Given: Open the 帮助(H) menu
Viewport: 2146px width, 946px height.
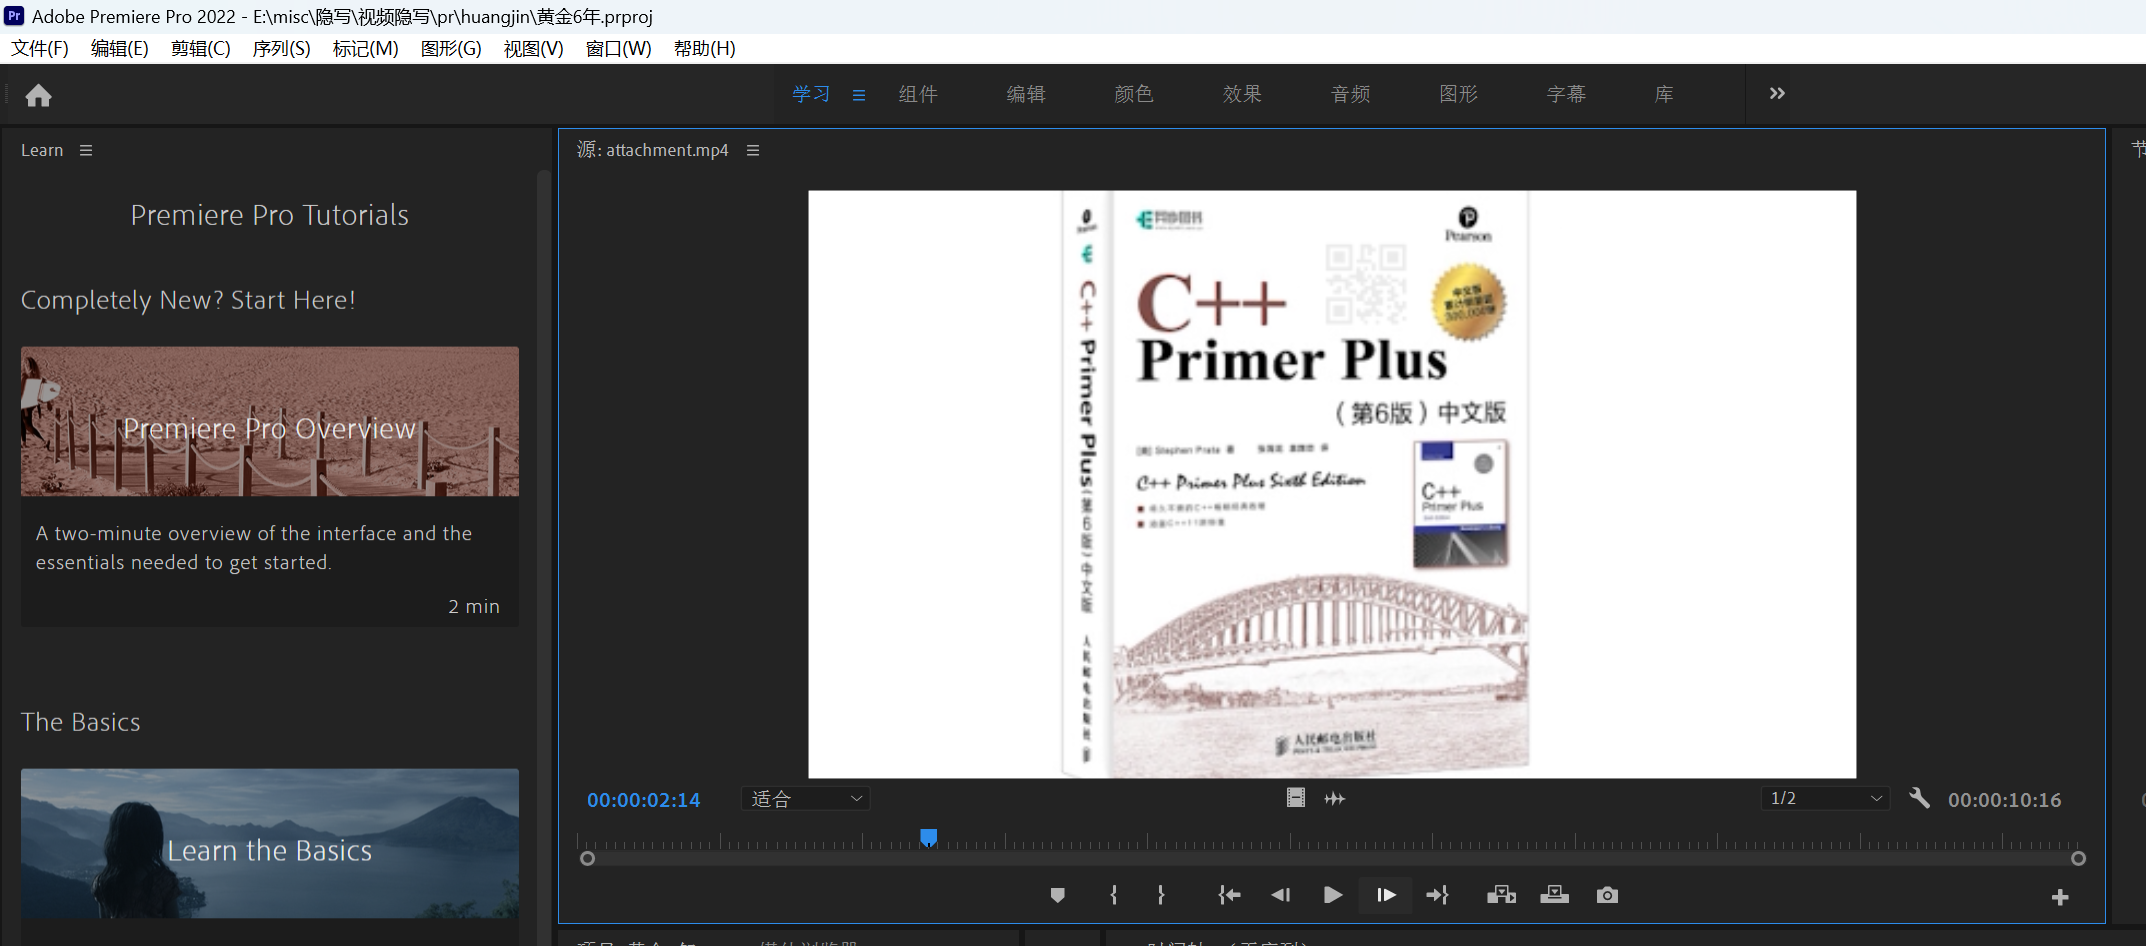Looking at the screenshot, I should [704, 49].
